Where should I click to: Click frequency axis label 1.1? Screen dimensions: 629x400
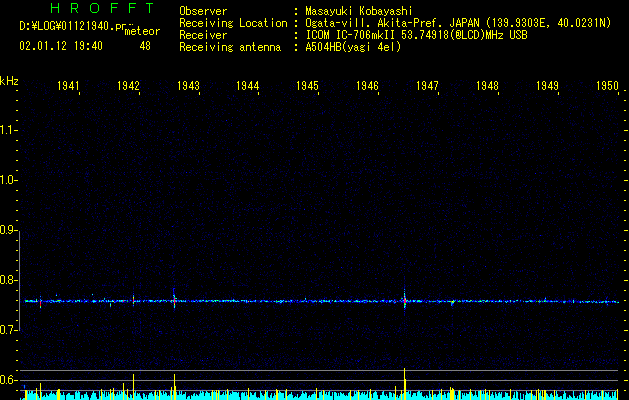tap(9, 130)
